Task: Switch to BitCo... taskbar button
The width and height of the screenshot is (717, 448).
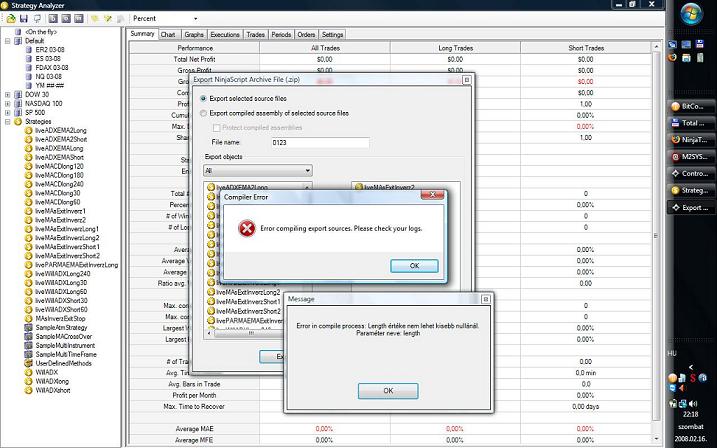Action: click(690, 106)
